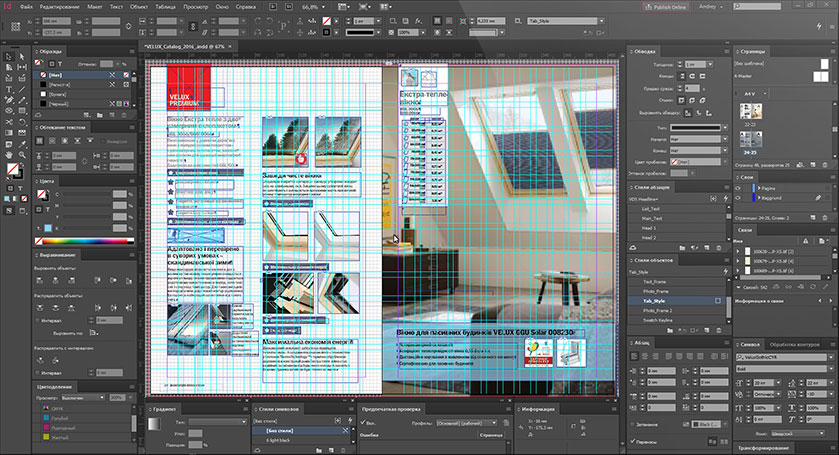Select the Hand tool
839x455 pixels.
[8, 157]
